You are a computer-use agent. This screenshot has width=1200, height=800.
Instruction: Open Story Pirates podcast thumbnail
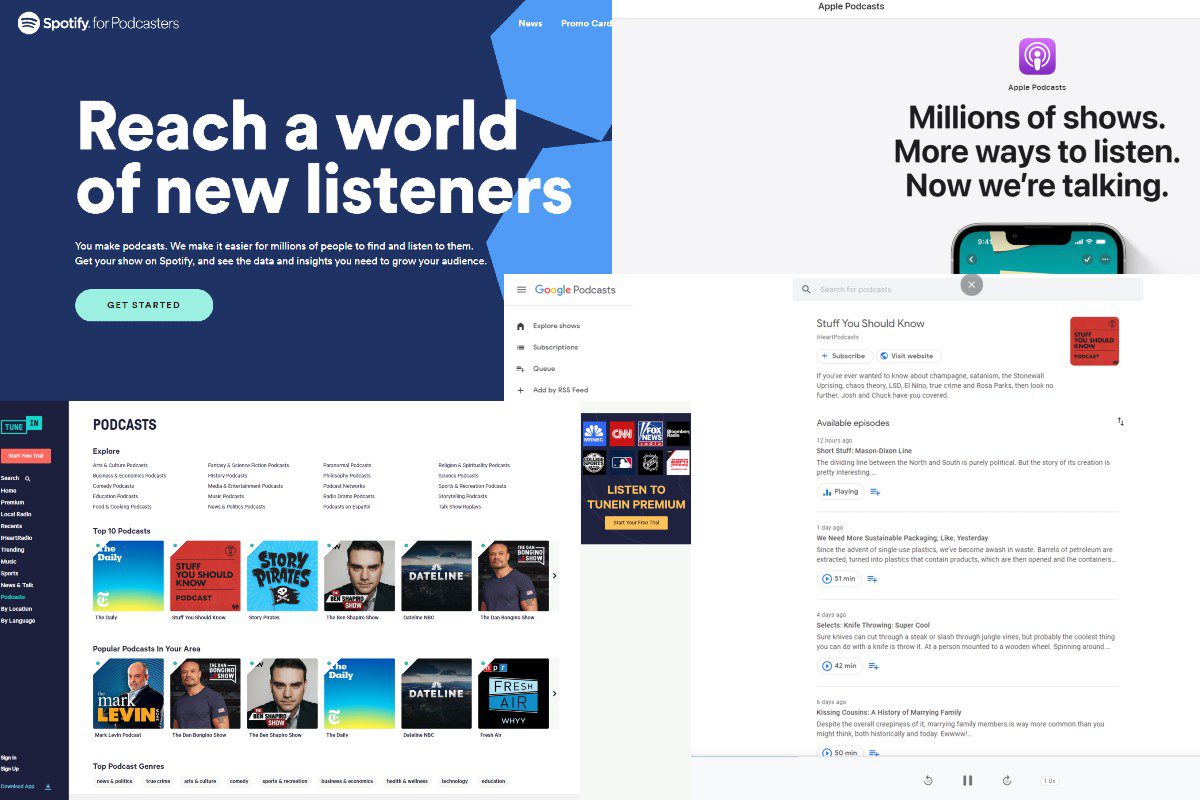click(283, 576)
